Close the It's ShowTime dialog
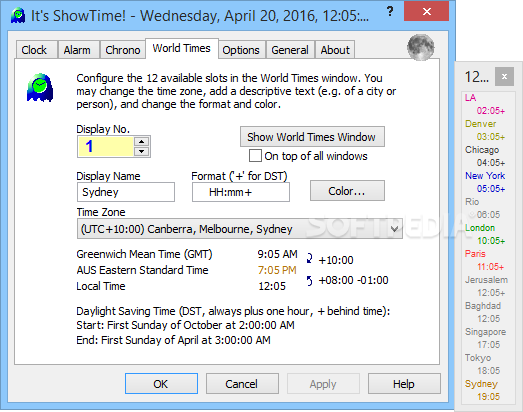The height and width of the screenshot is (412, 523). 427,12
